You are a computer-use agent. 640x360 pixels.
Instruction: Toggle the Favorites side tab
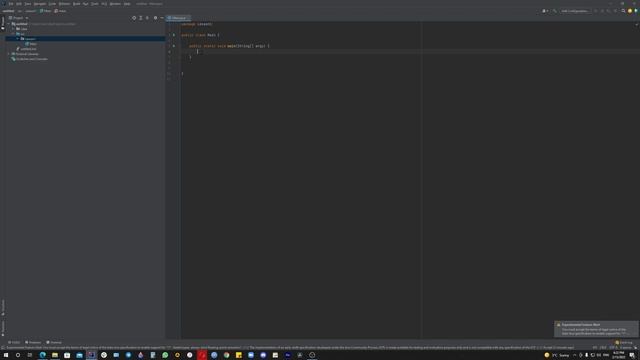coord(2,328)
